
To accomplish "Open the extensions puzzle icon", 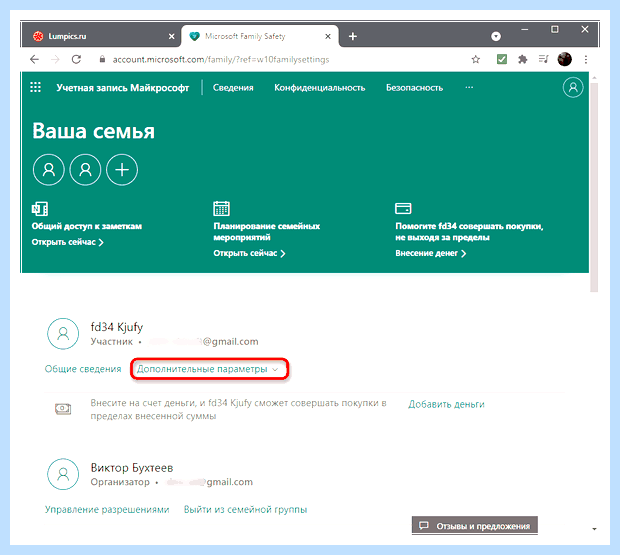I will (523, 59).
